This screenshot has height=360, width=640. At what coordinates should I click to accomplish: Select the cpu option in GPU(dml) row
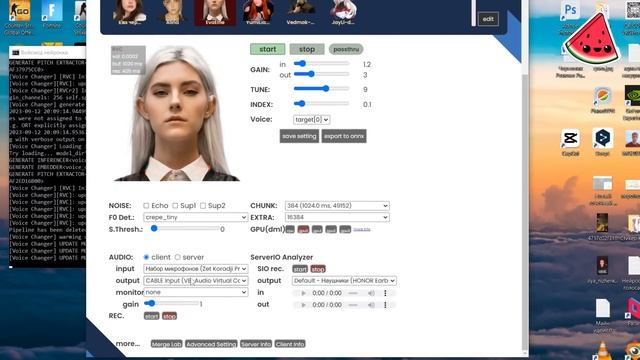[x=290, y=229]
